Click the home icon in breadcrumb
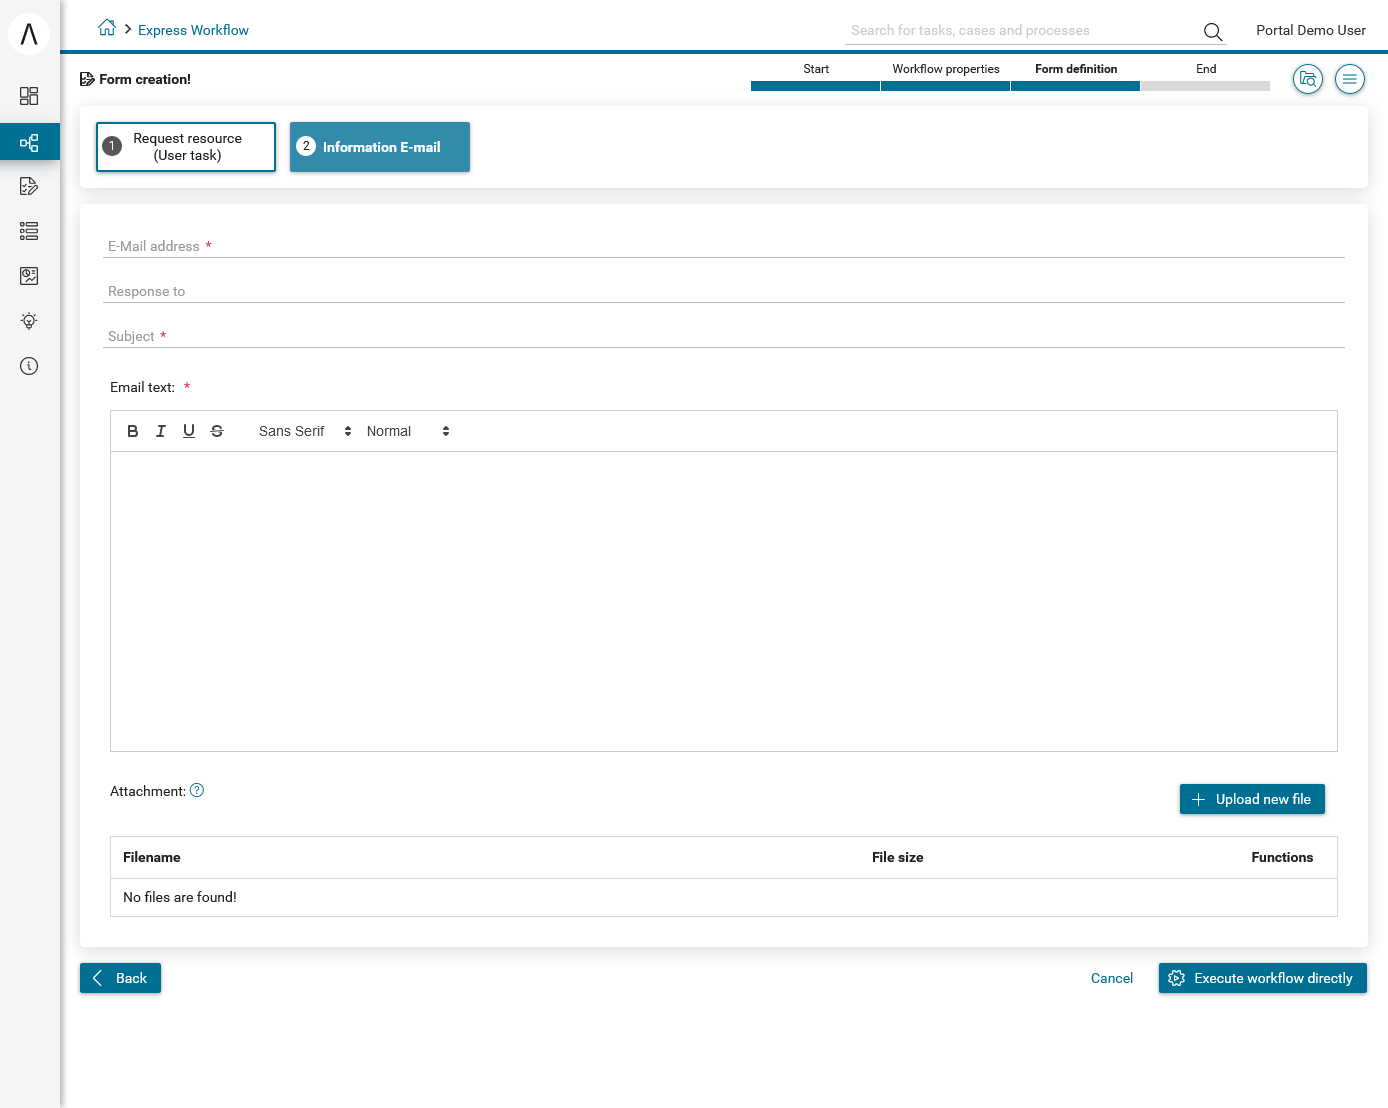 (107, 29)
